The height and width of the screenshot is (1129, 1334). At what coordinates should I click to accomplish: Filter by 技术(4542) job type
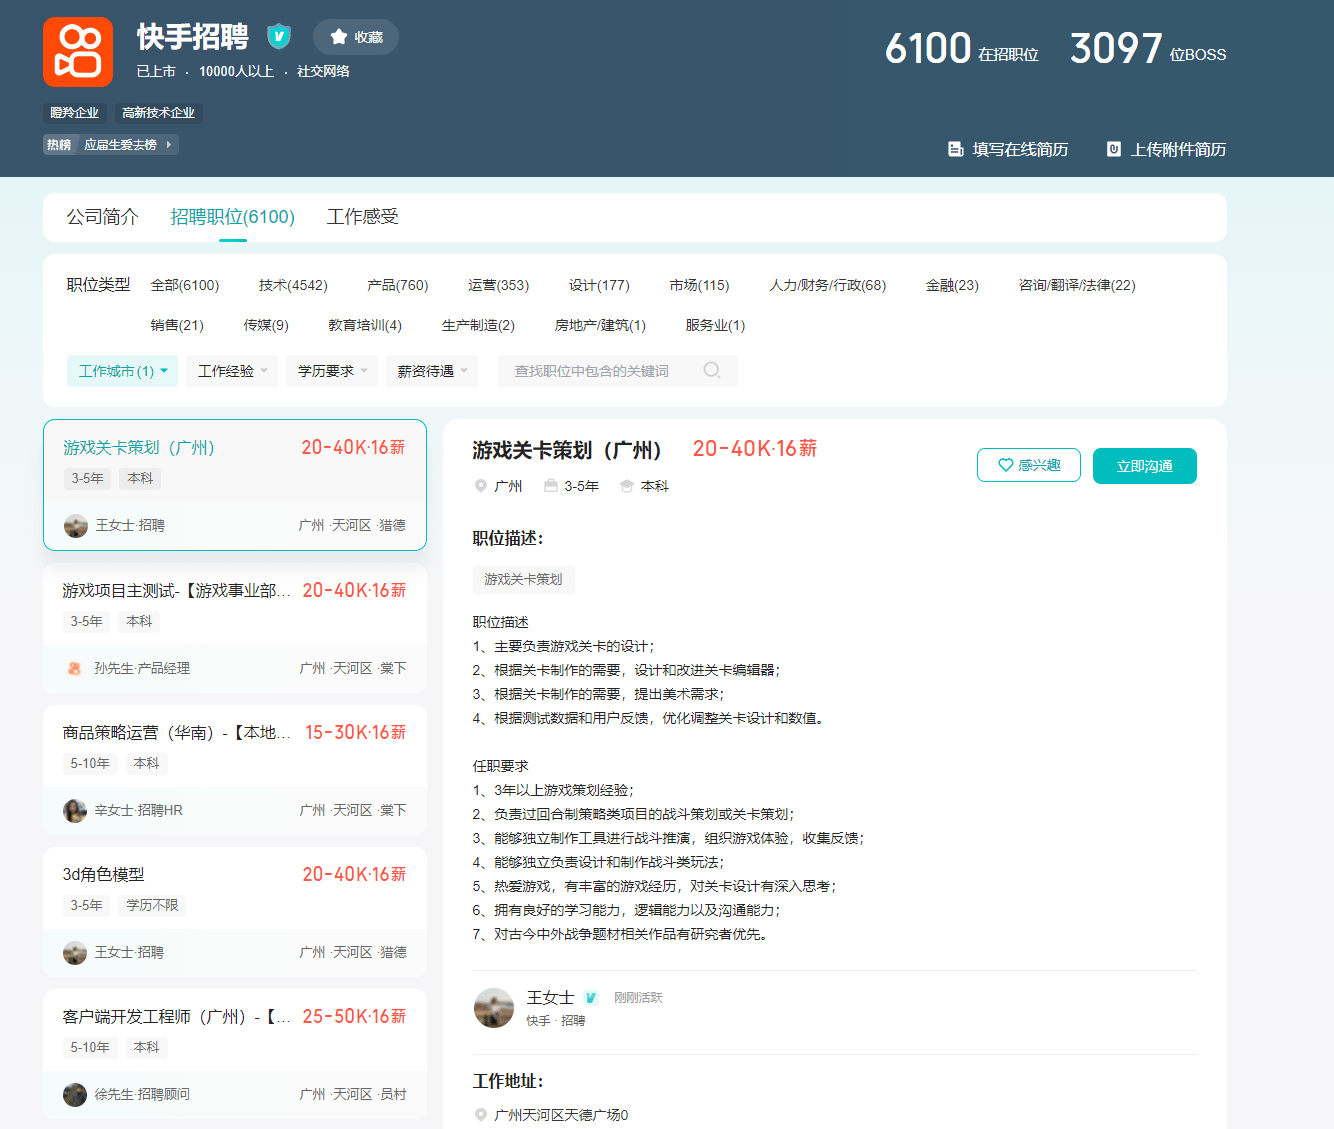293,285
